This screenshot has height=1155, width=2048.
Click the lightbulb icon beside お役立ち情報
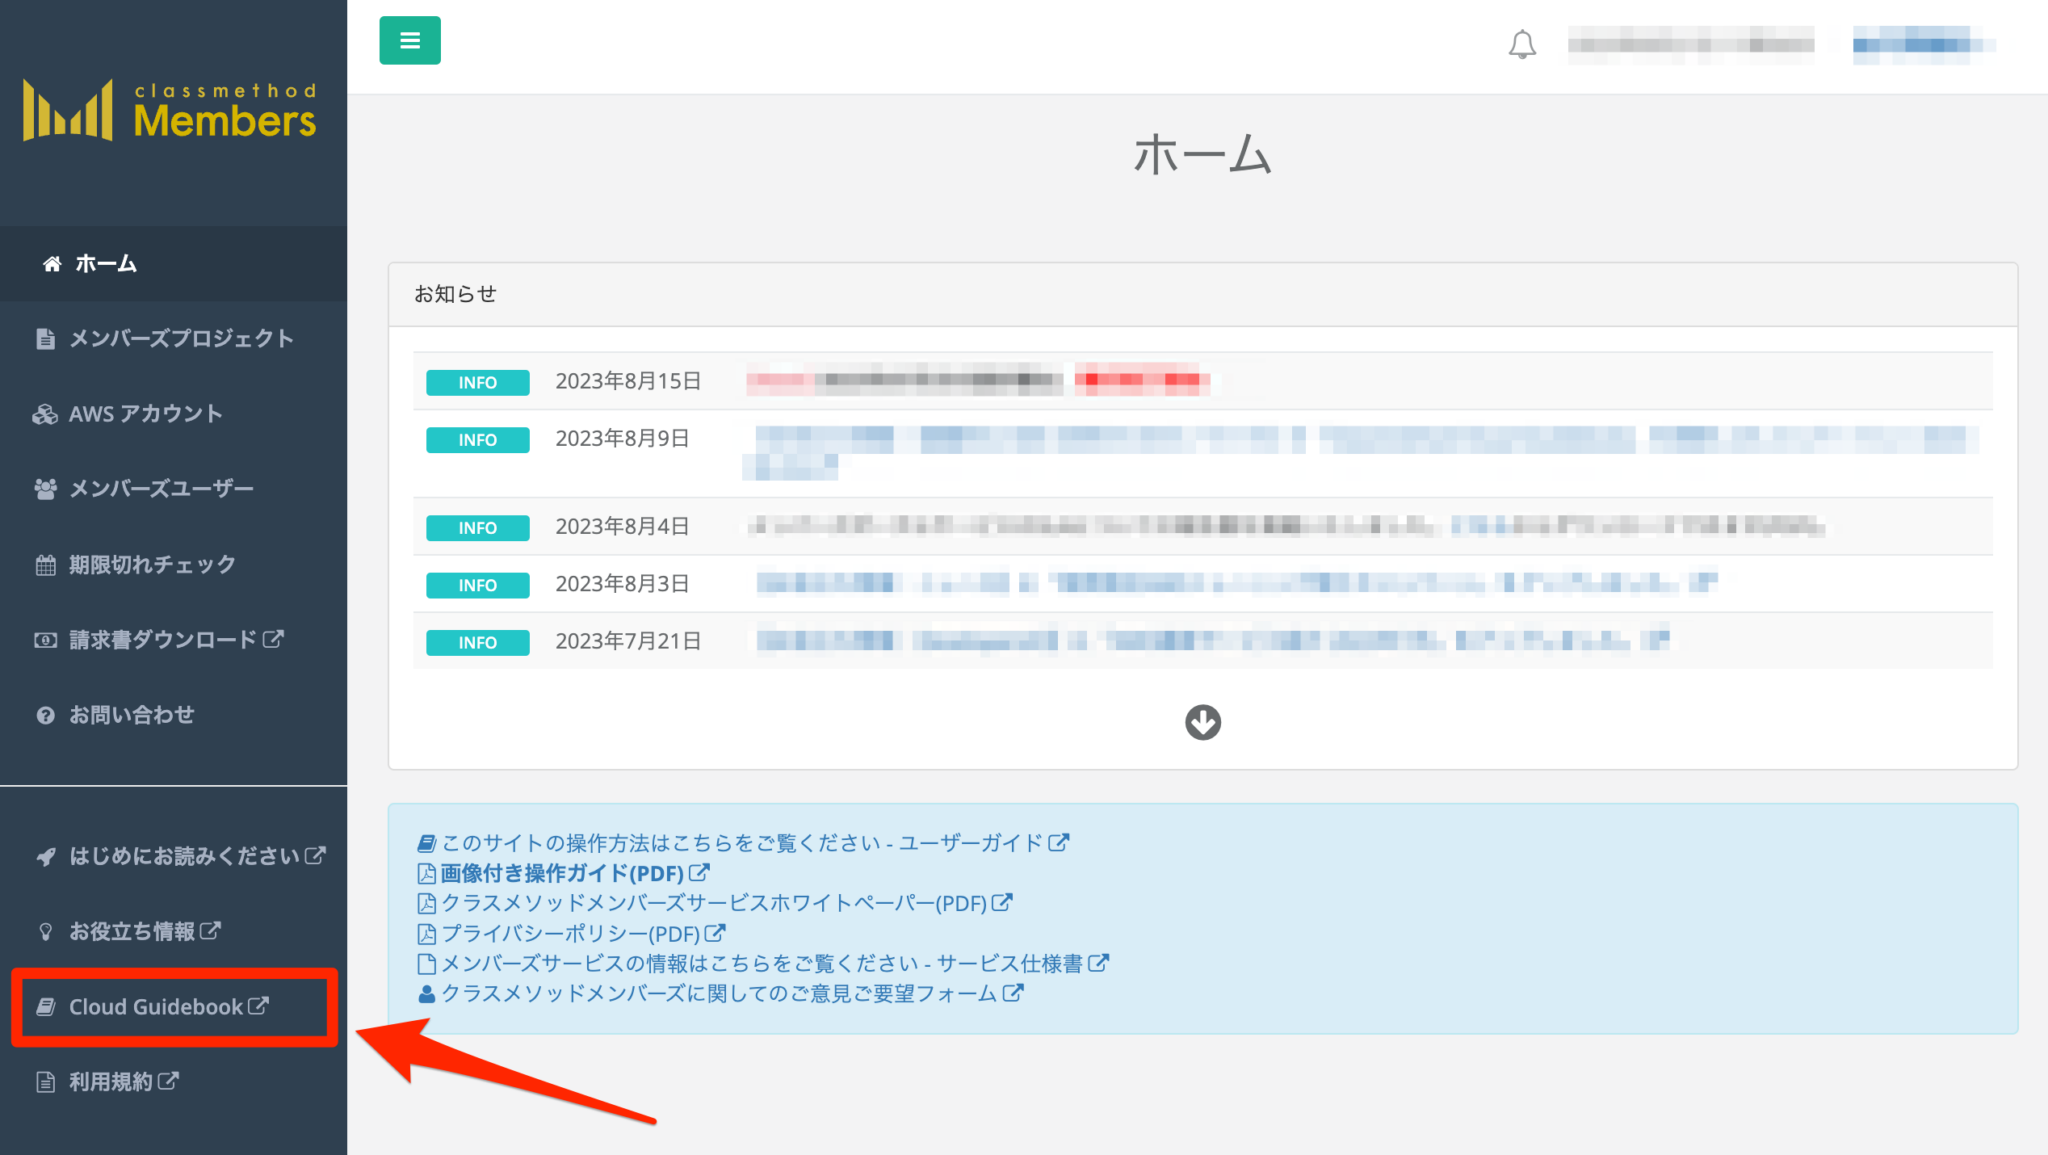pos(44,930)
